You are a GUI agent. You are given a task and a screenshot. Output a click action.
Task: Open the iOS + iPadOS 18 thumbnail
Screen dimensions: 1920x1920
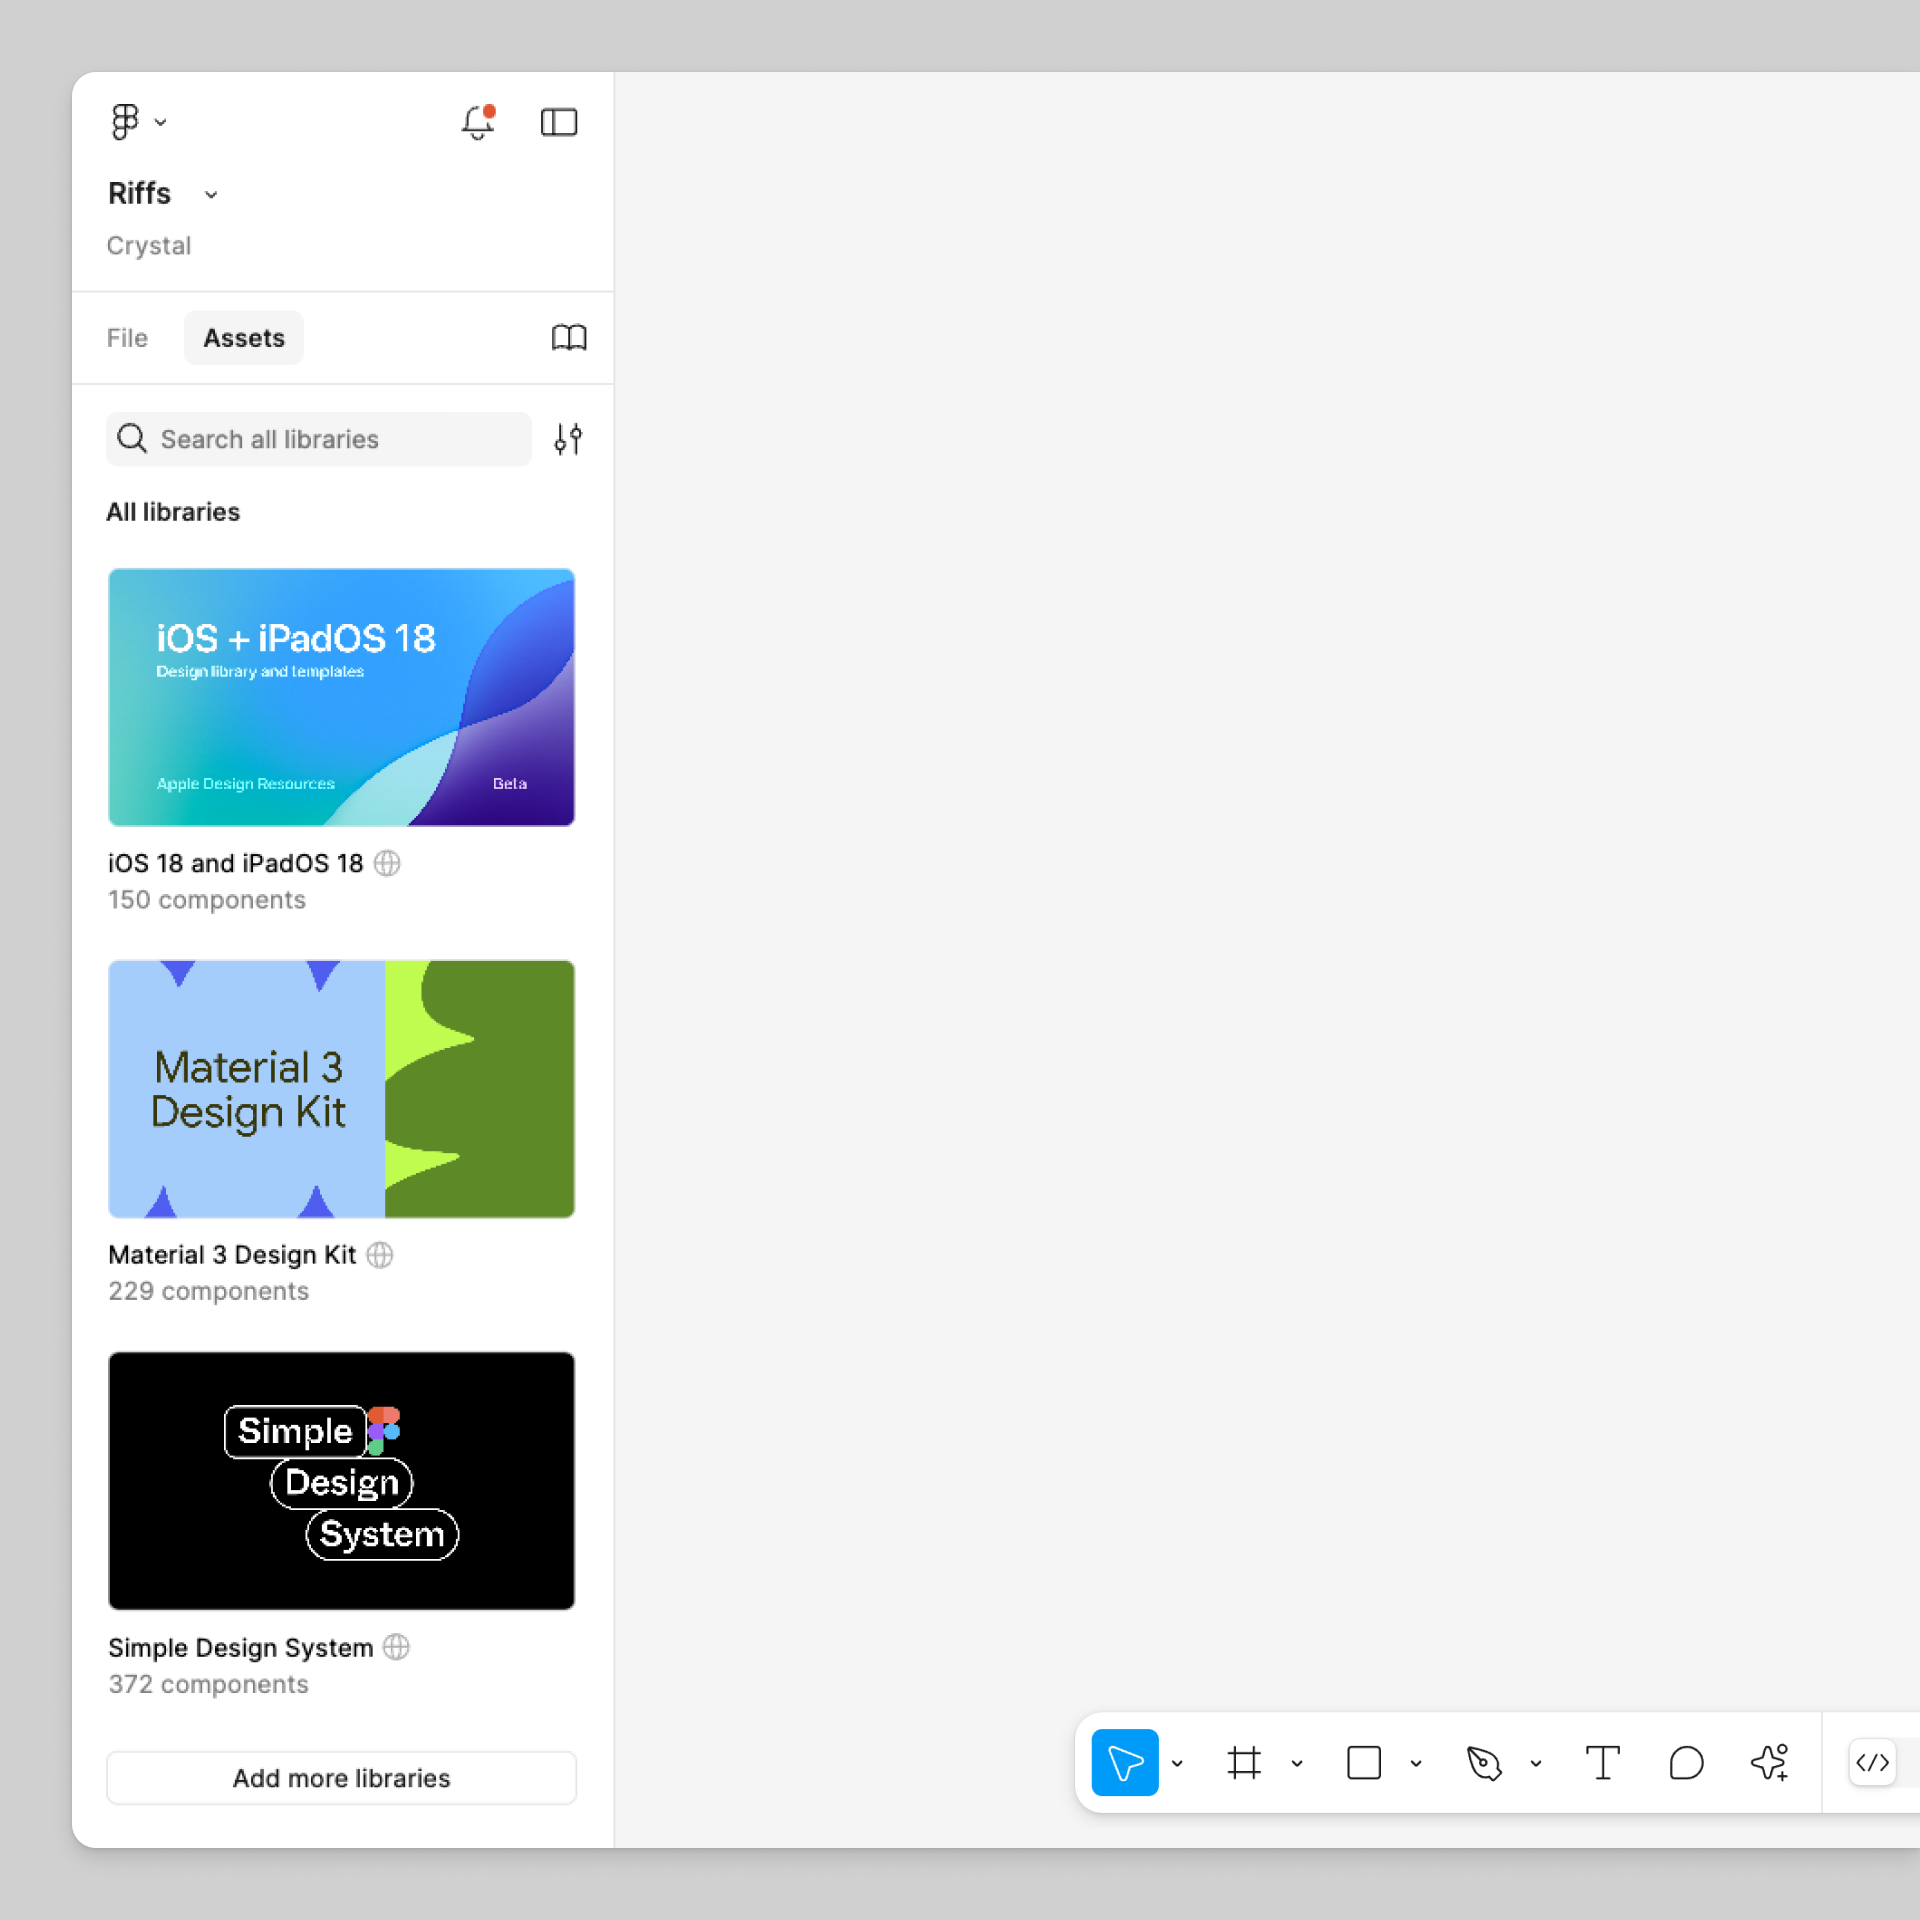pyautogui.click(x=342, y=697)
